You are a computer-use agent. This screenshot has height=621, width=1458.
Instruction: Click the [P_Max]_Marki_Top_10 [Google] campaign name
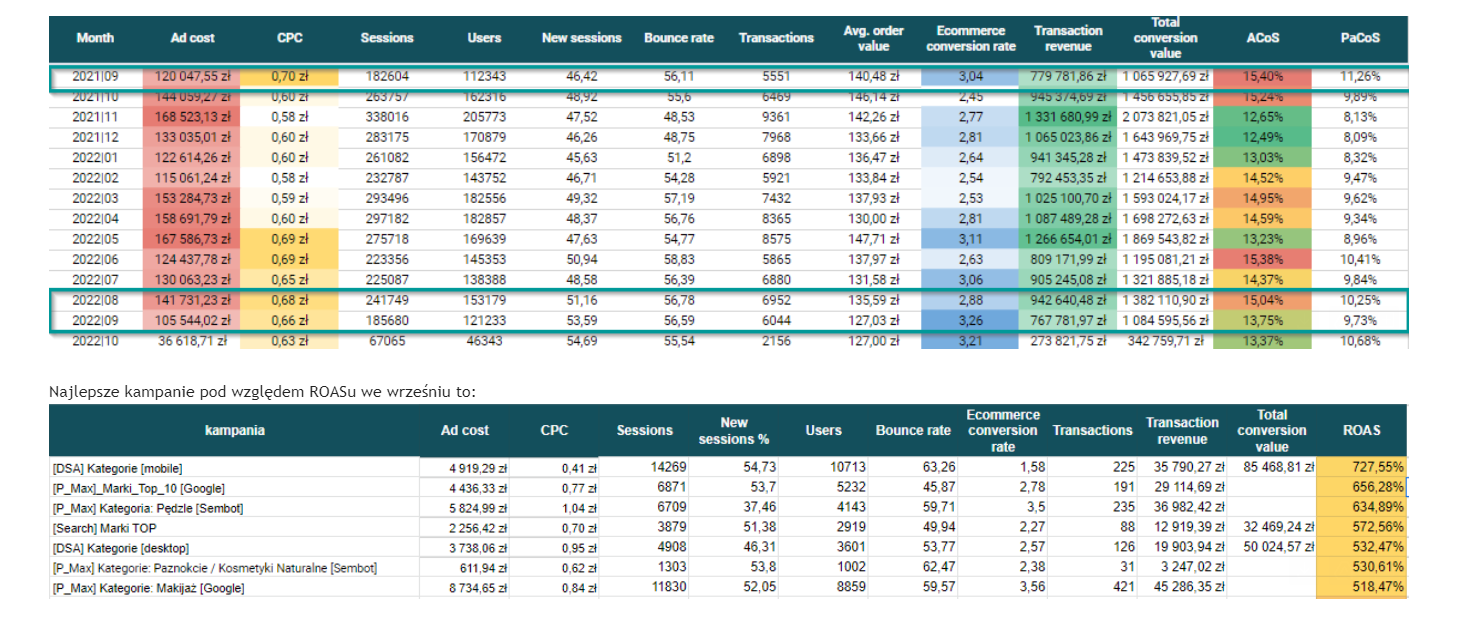(x=138, y=488)
